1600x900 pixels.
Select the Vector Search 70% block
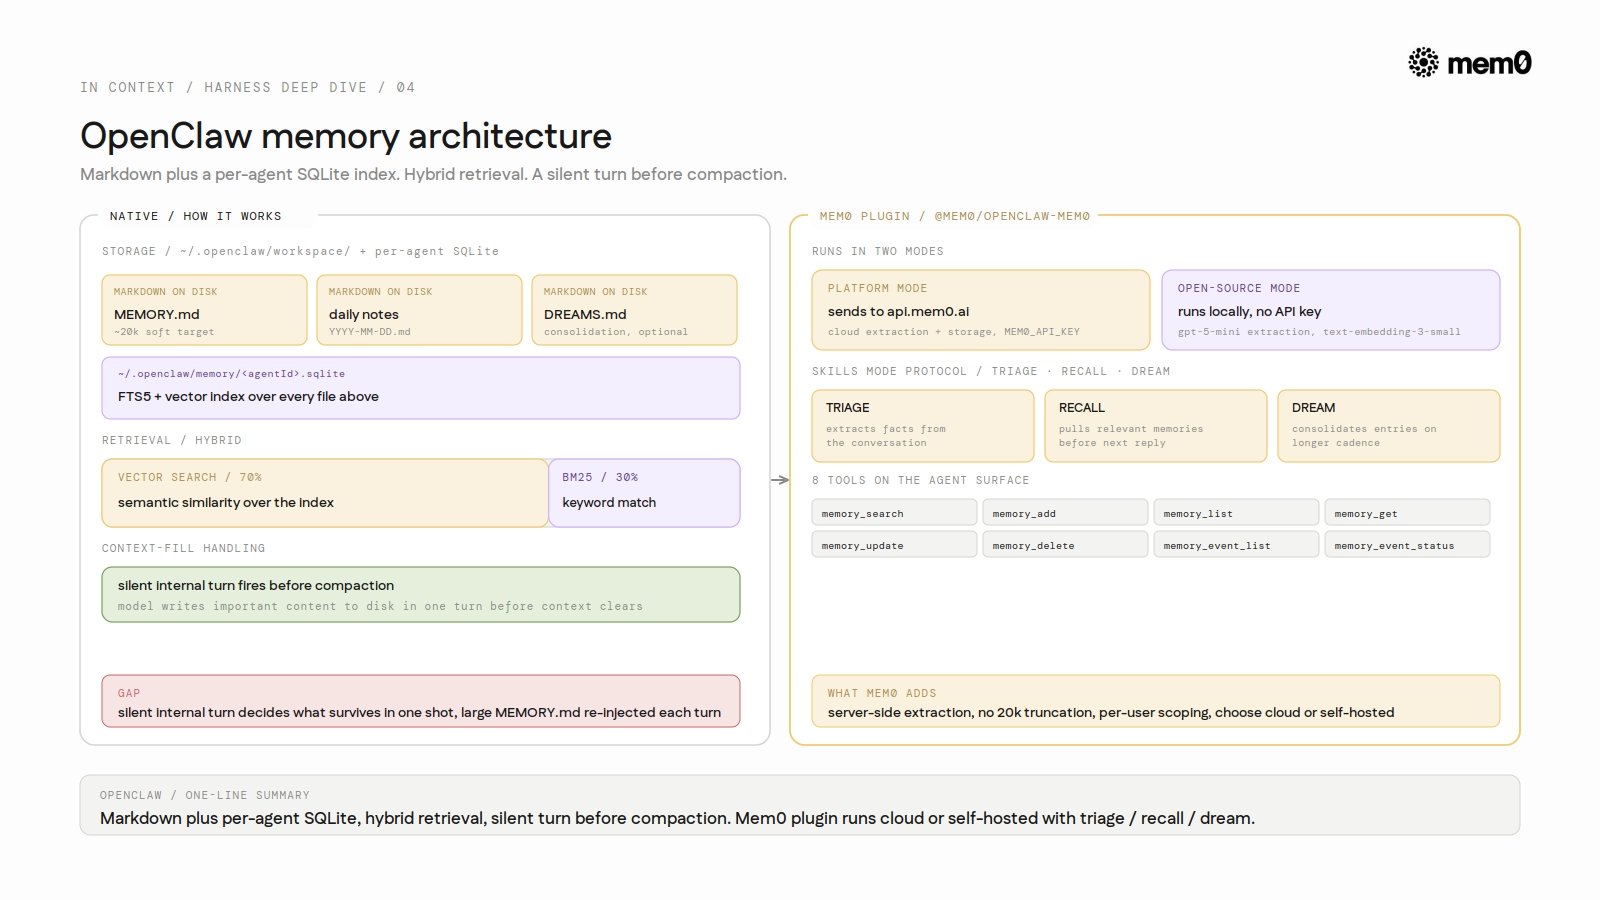pyautogui.click(x=325, y=493)
